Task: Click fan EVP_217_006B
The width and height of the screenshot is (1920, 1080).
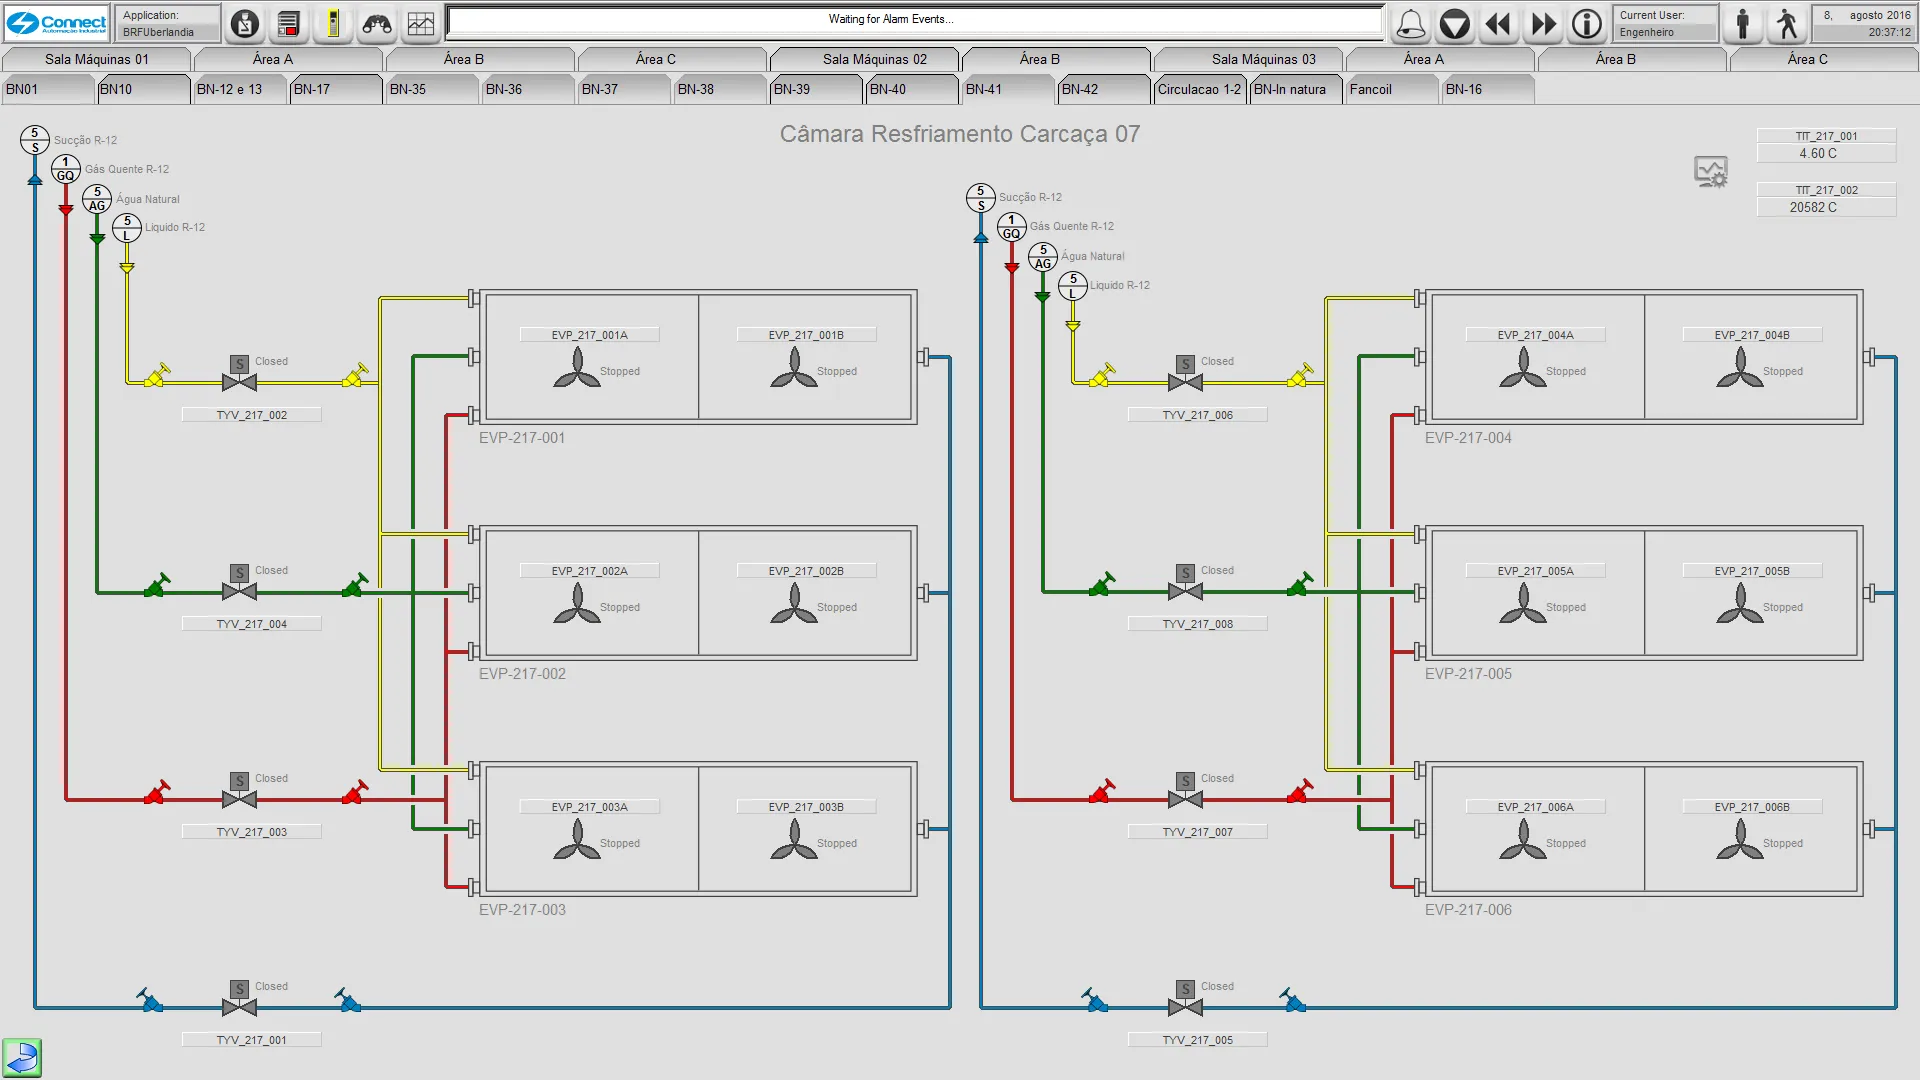Action: (x=1739, y=841)
